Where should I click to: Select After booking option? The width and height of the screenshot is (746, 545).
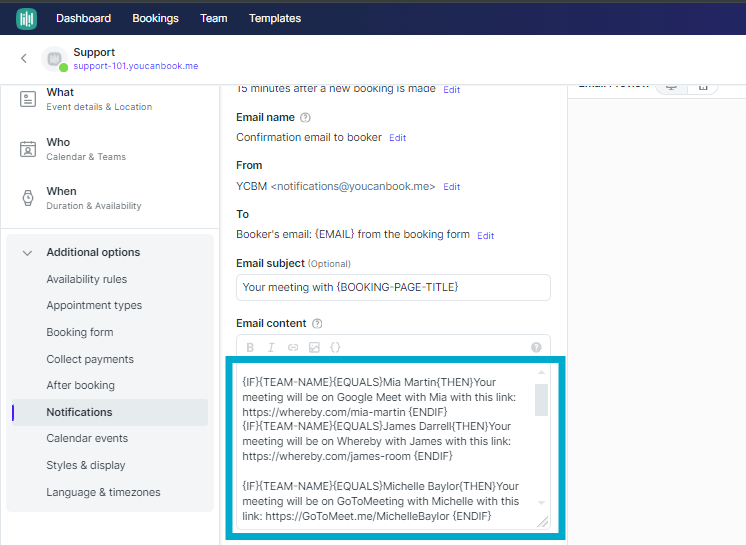80,385
